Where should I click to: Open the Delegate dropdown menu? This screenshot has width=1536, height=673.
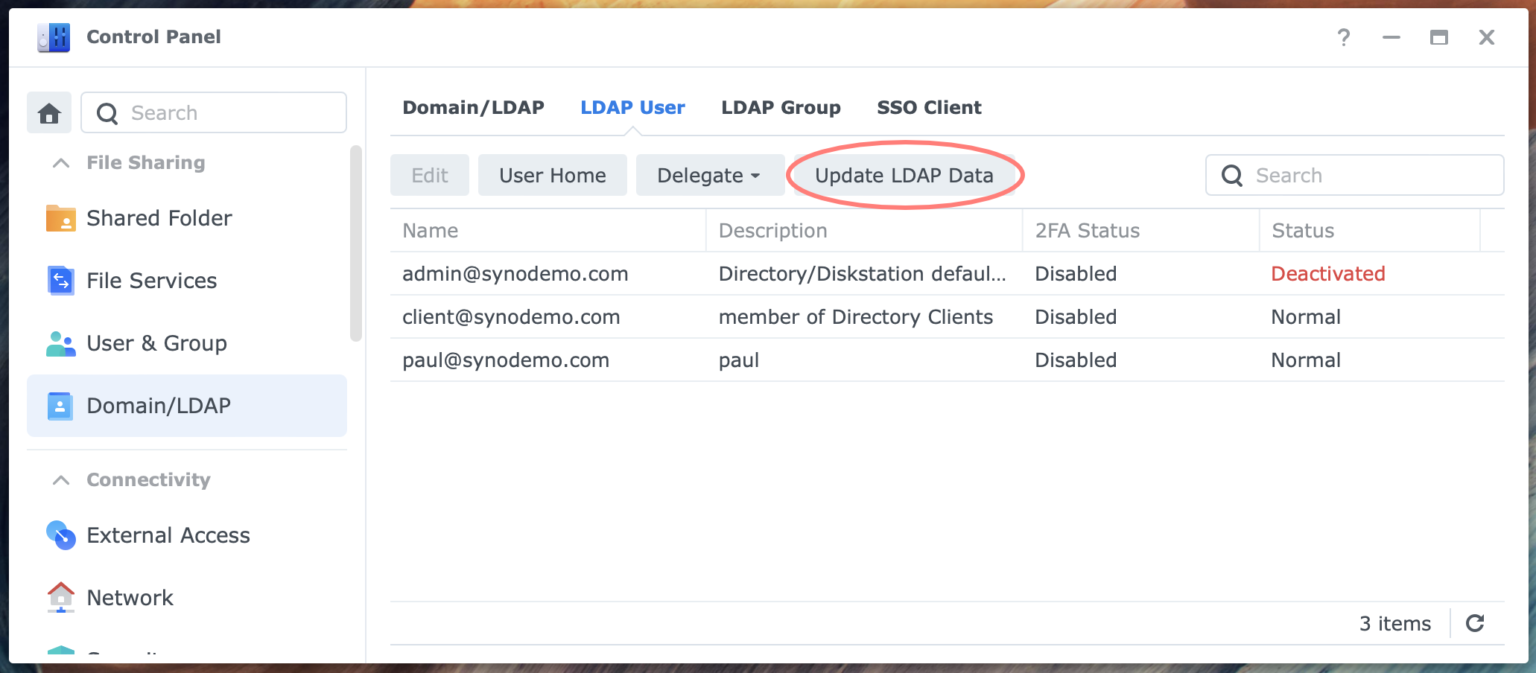click(x=710, y=174)
